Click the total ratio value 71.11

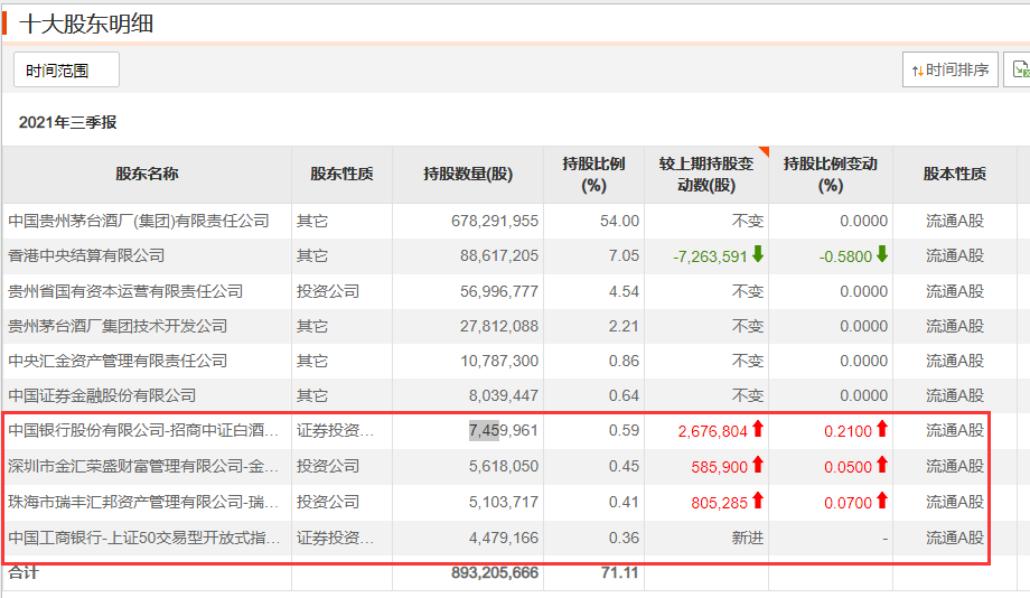click(619, 573)
